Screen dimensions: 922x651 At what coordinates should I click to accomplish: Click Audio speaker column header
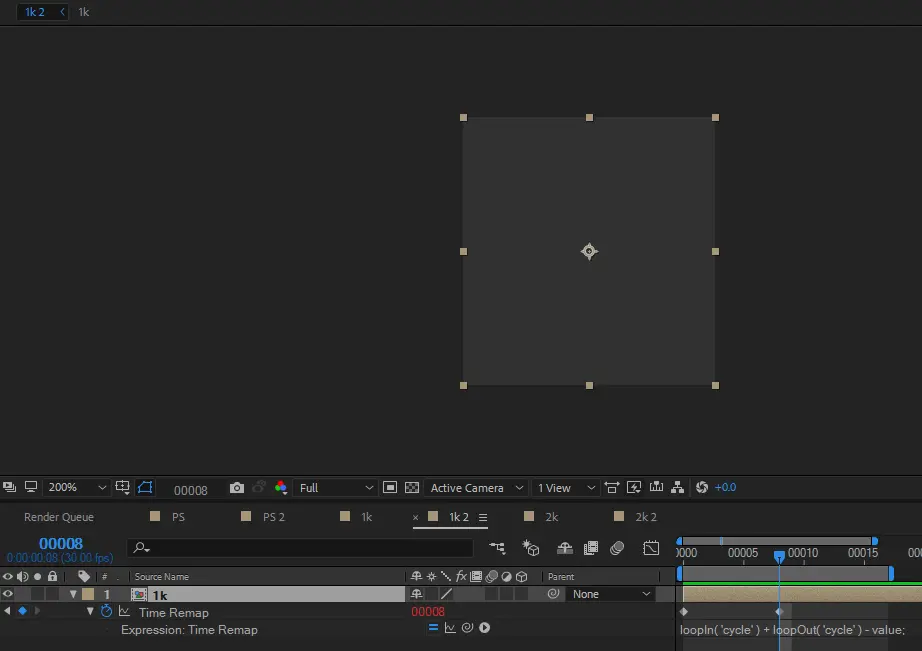pyautogui.click(x=22, y=576)
